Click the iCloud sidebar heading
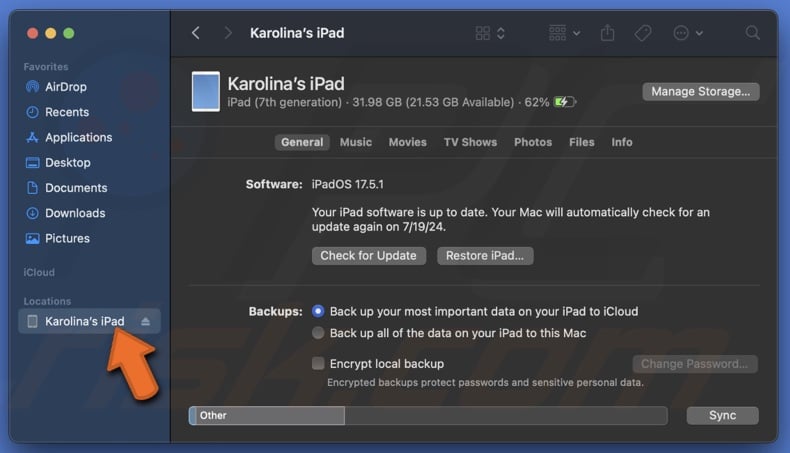790x453 pixels. click(39, 272)
